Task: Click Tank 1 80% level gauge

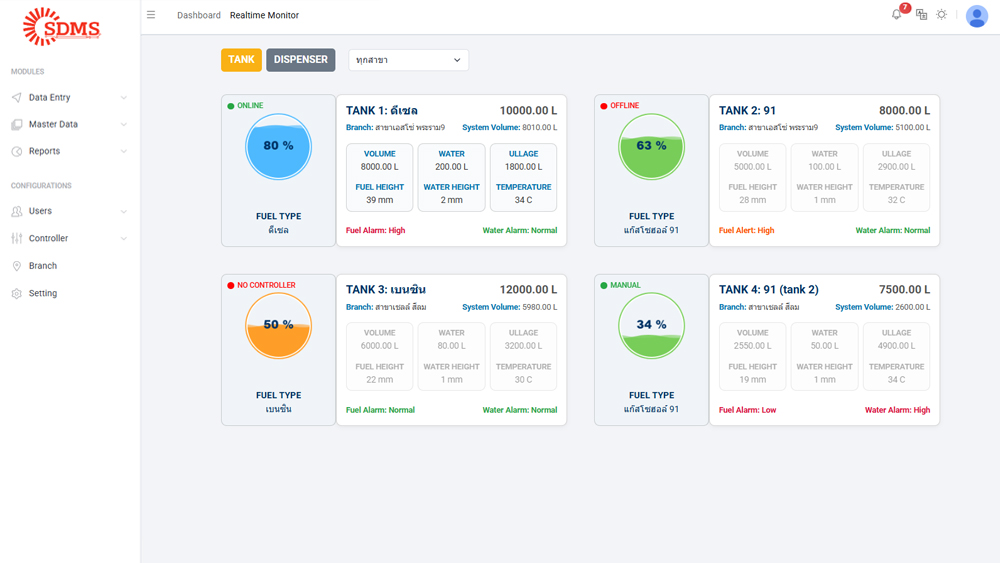Action: 278,146
